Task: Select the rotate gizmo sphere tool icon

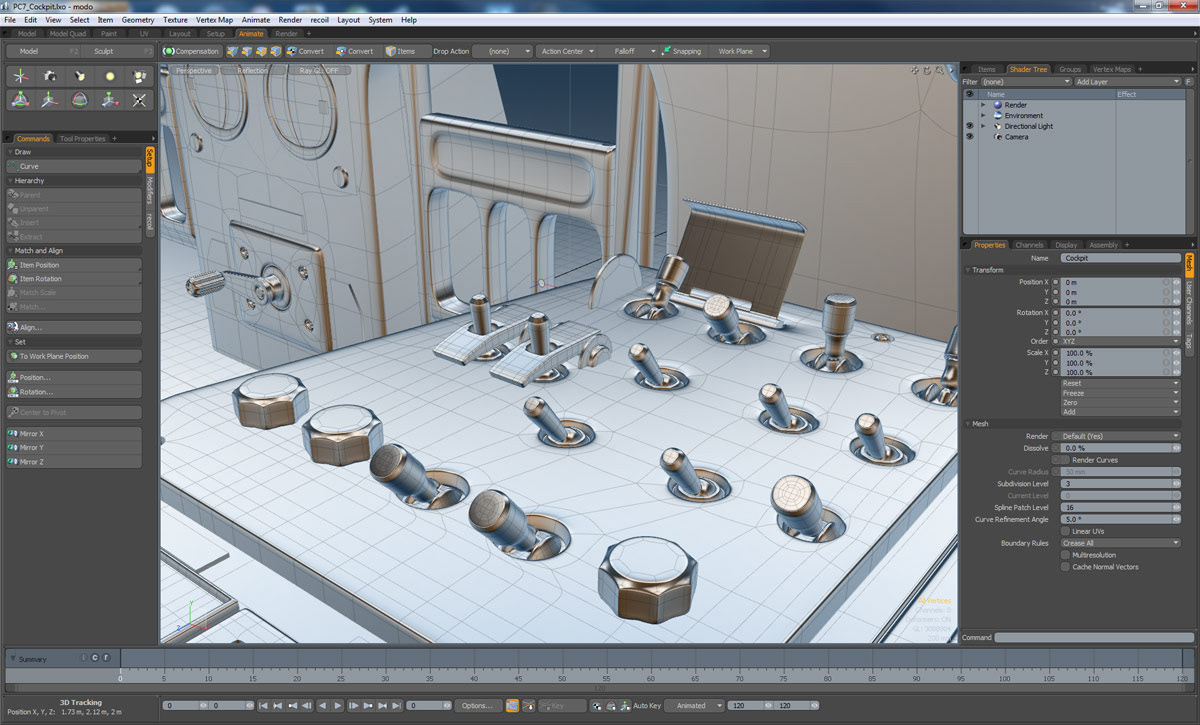Action: click(x=80, y=99)
